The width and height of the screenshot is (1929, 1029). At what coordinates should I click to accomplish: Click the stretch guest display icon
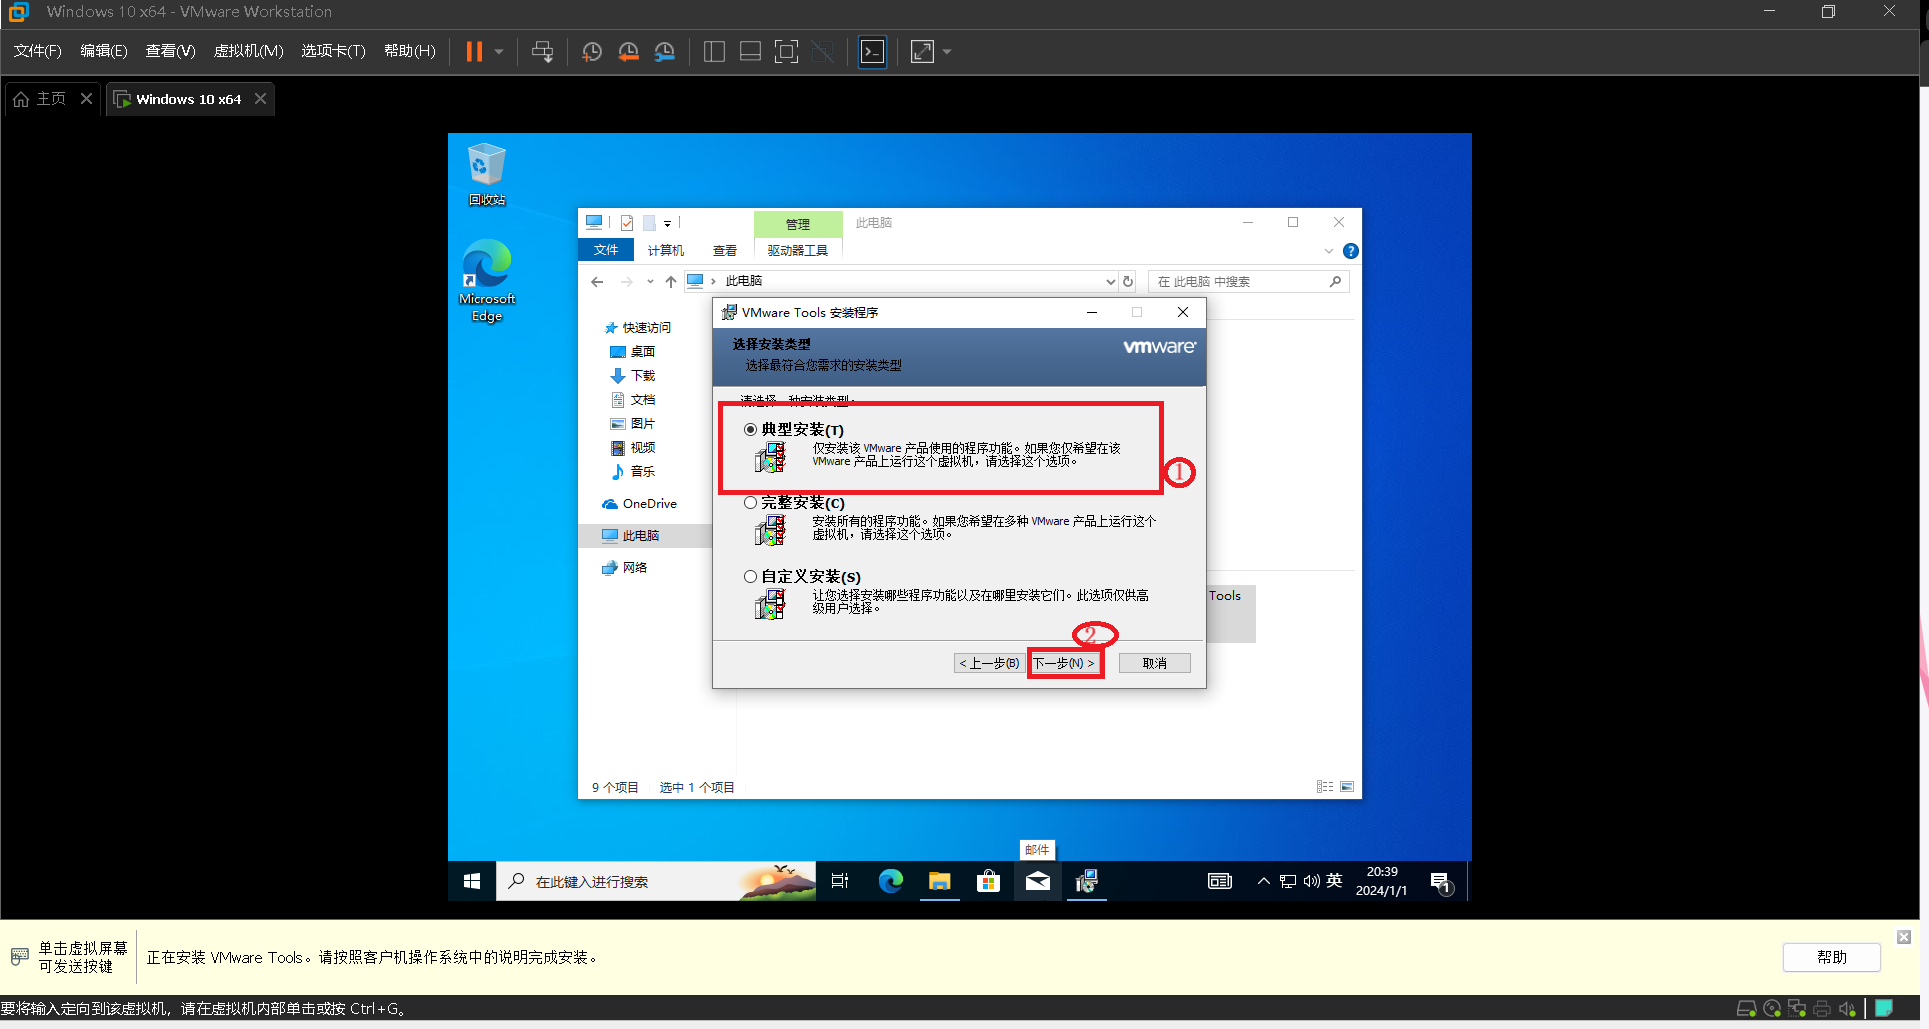[922, 52]
